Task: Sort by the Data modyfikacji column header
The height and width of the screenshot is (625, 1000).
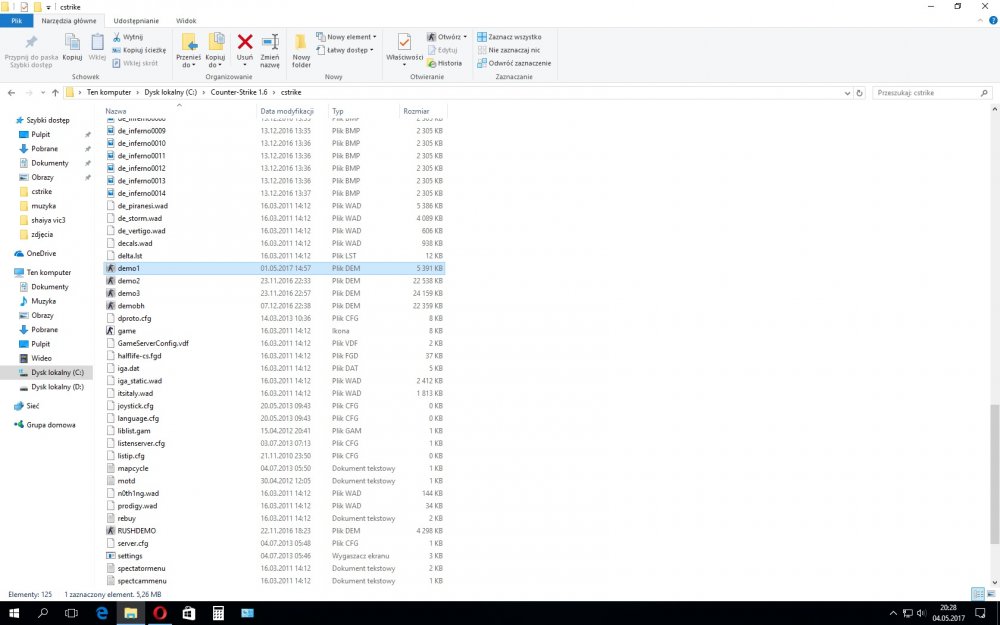Action: 287,111
